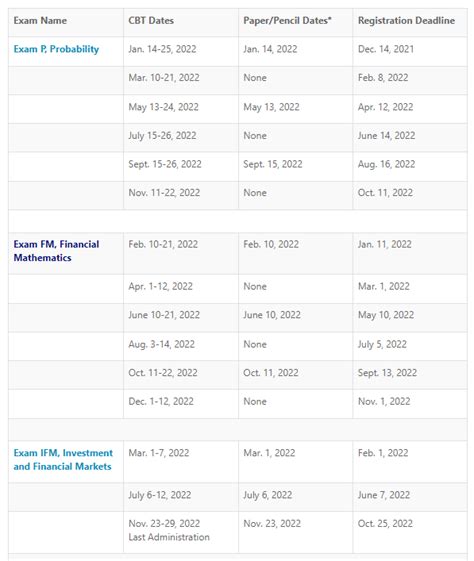This screenshot has width=474, height=561.
Task: Open the Exam P, Probability link
Action: click(x=56, y=49)
